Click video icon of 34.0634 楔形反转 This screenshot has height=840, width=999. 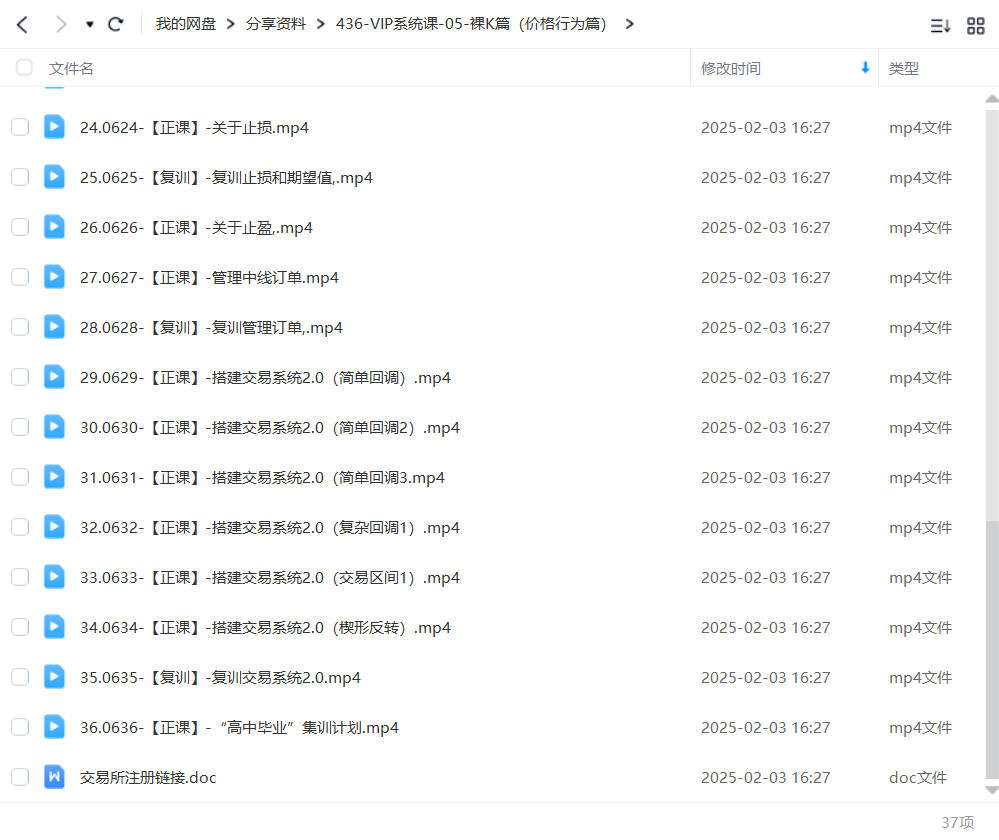click(54, 626)
